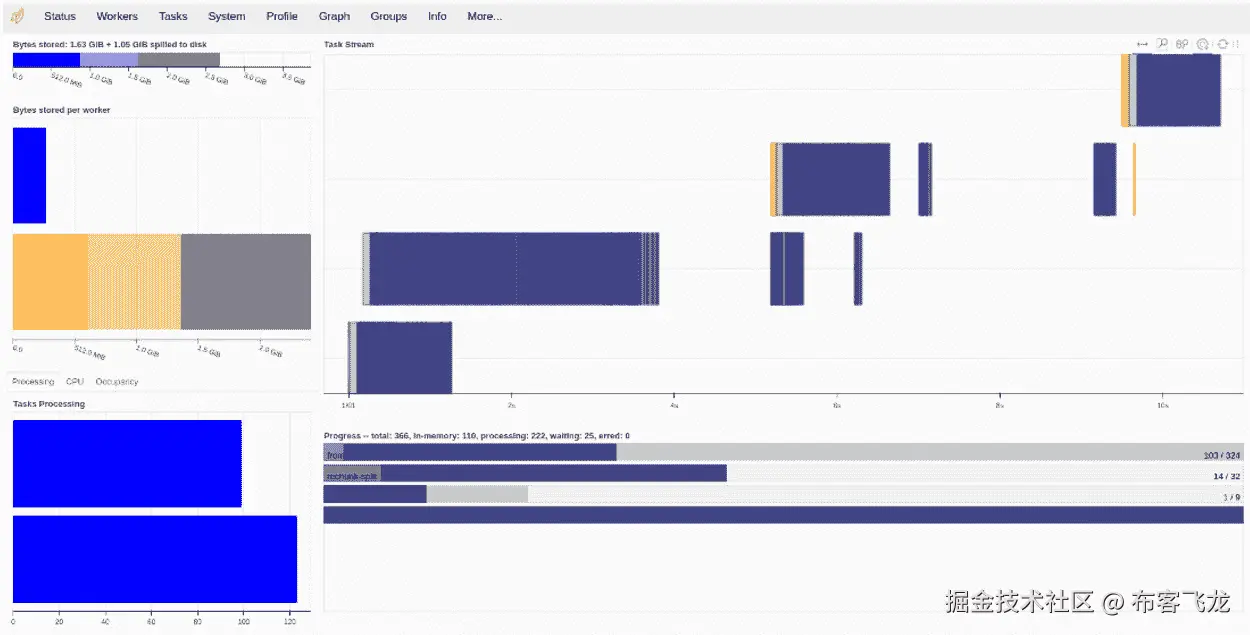Viewport: 1250px width, 635px height.
Task: Switch to the Occupancy tab
Action: [x=117, y=382]
